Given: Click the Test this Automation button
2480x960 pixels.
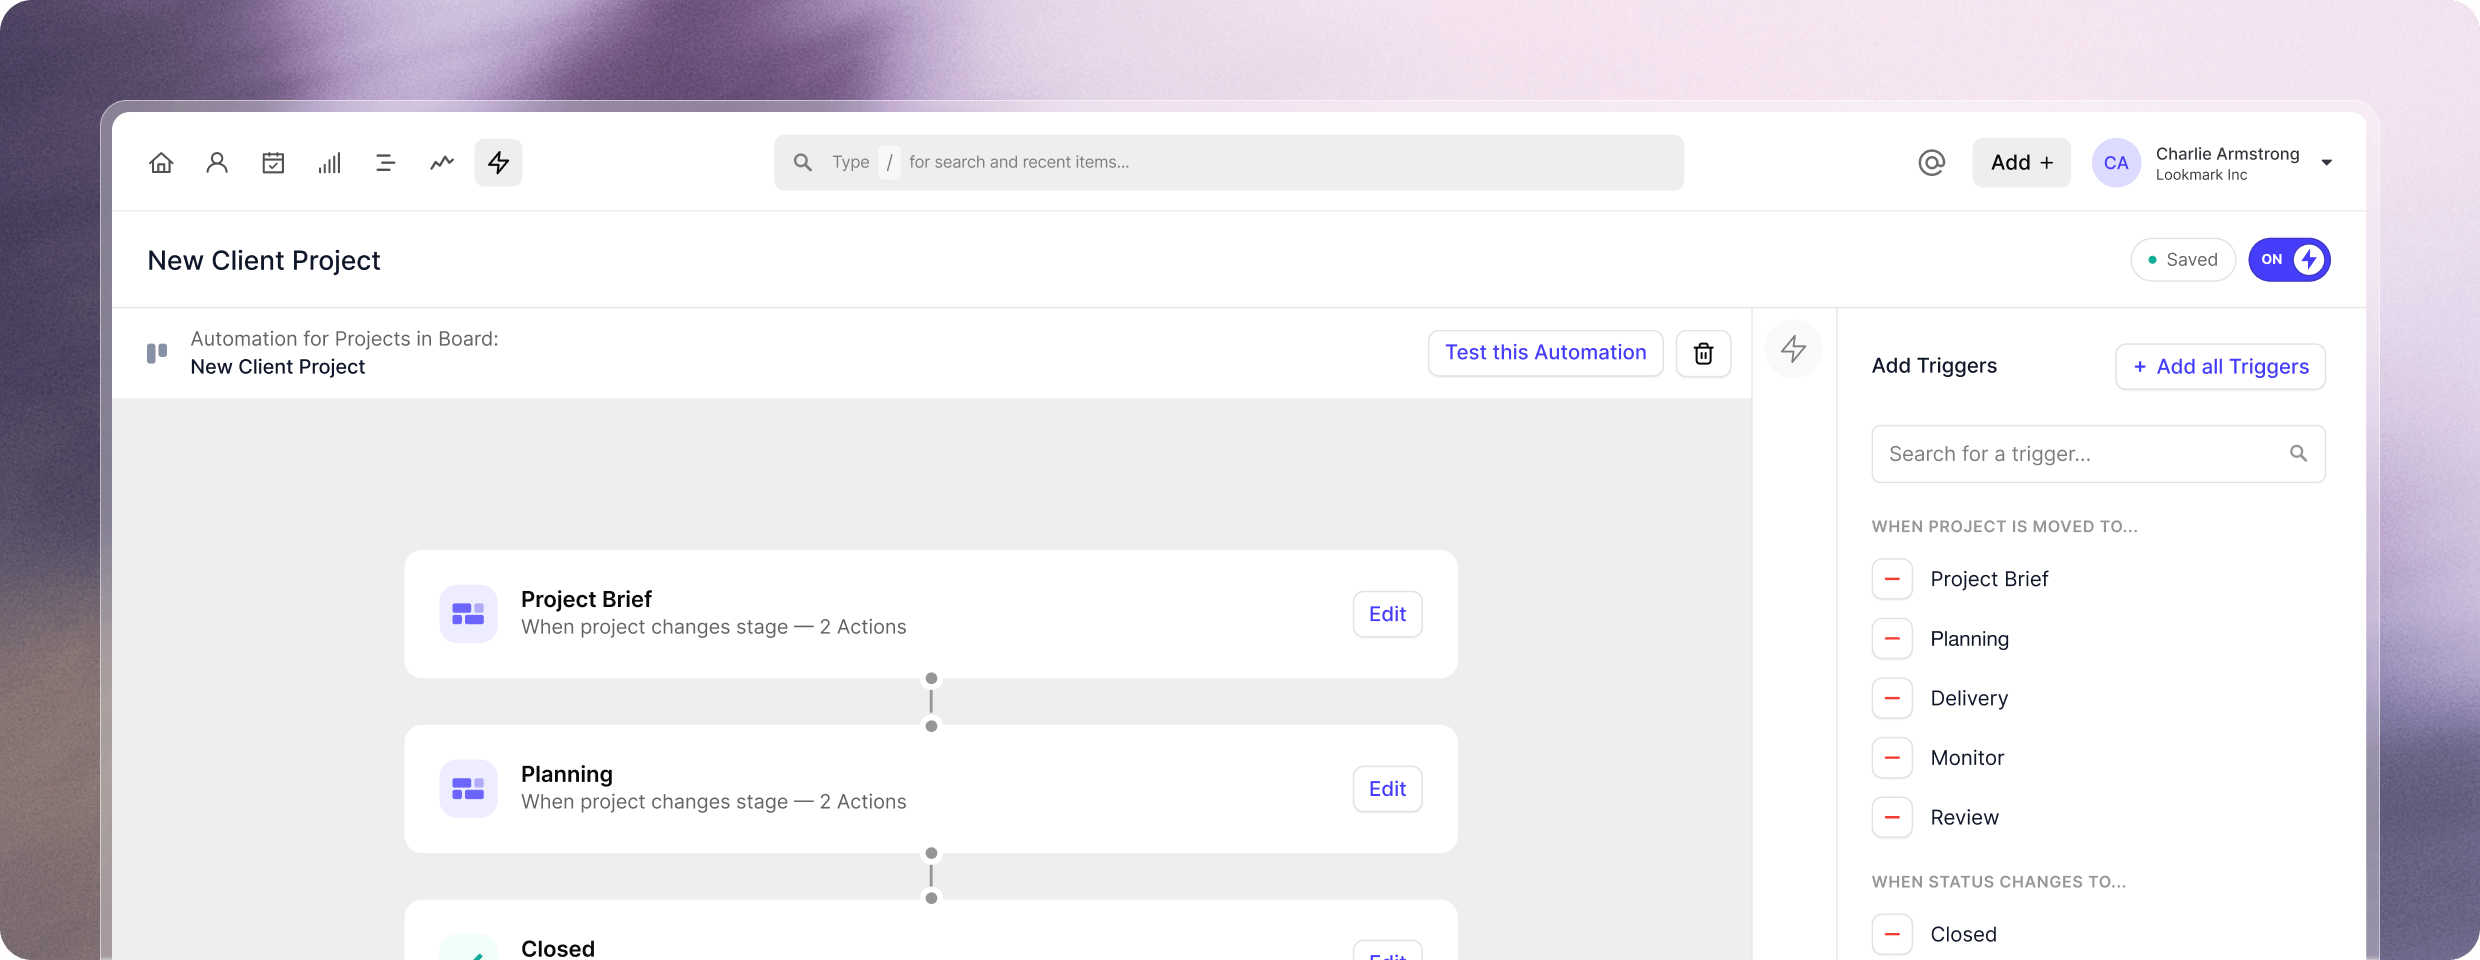Looking at the screenshot, I should click(1544, 352).
